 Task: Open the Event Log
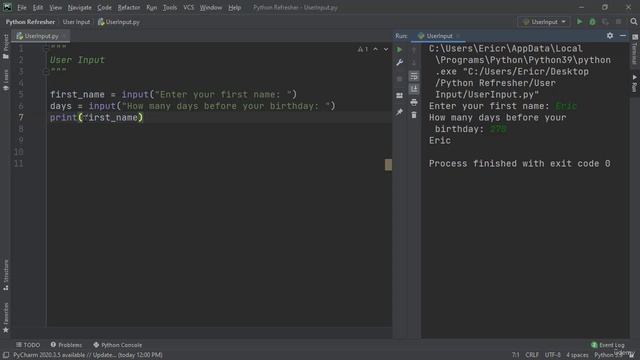tap(608, 345)
